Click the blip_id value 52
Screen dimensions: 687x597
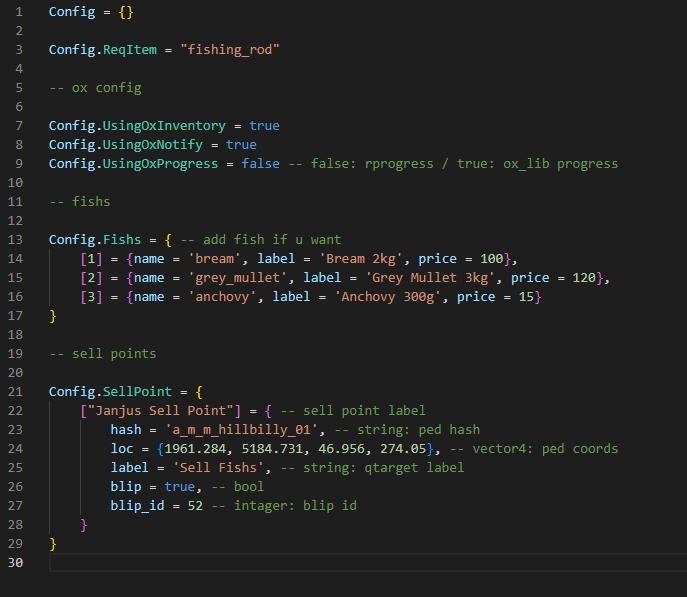[195, 506]
